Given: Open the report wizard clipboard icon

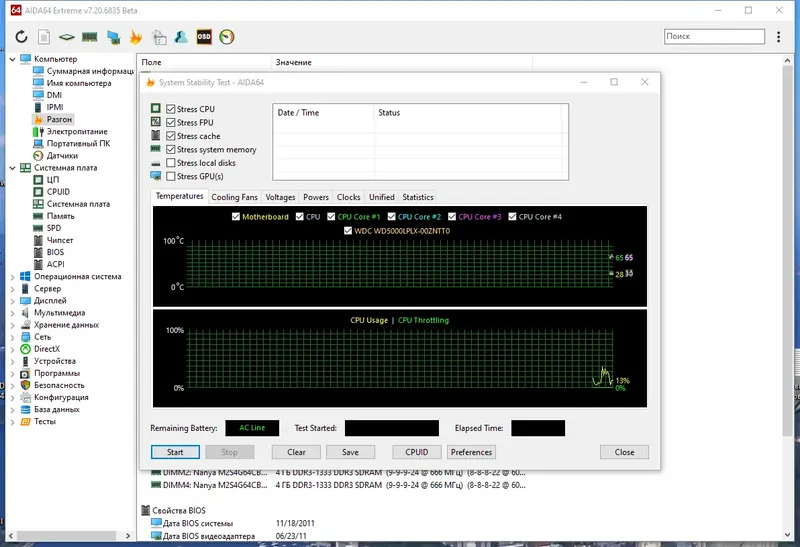Looking at the screenshot, I should (x=159, y=37).
